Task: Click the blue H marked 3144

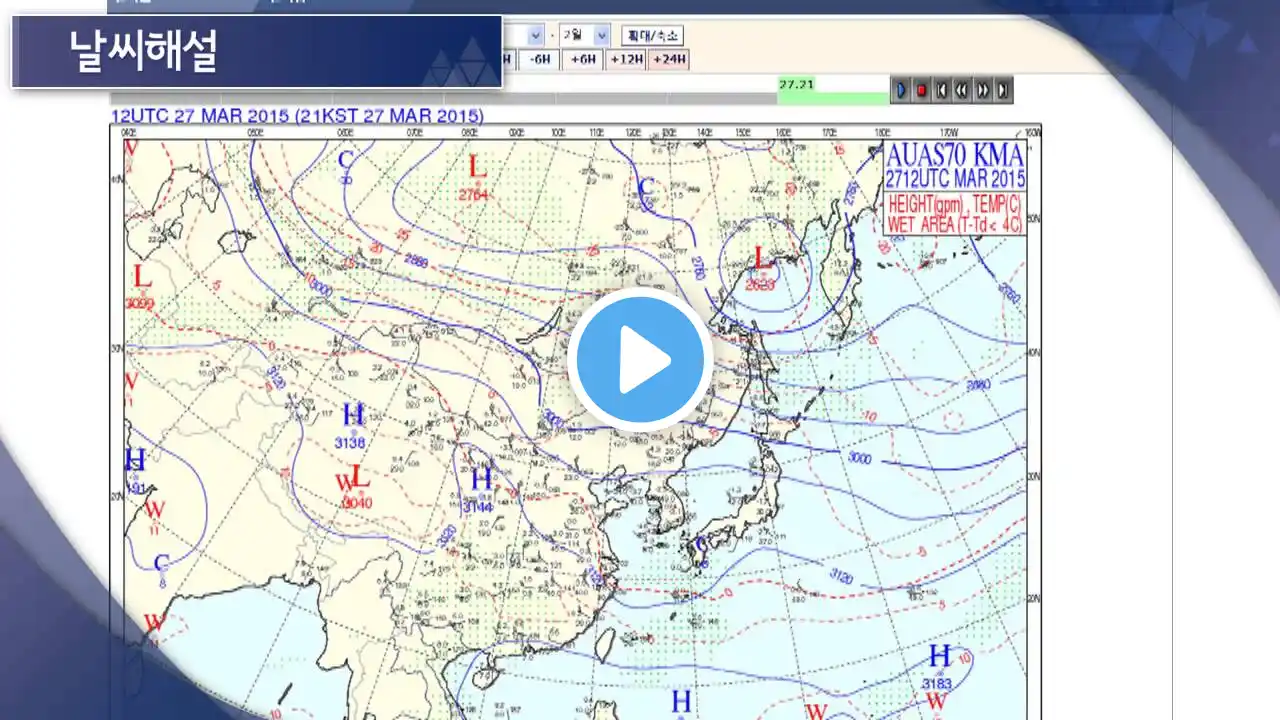Action: [x=481, y=479]
